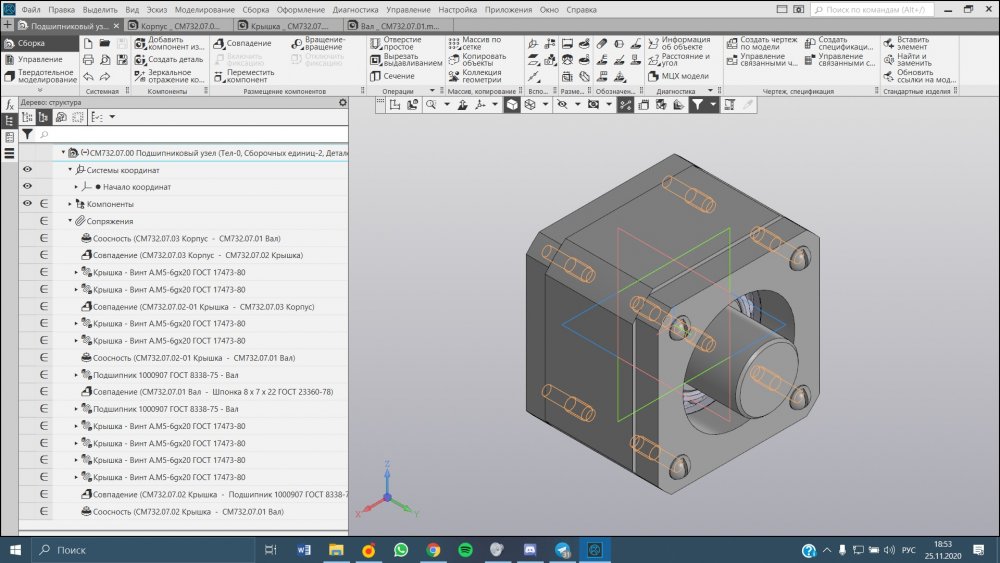Image resolution: width=1000 pixels, height=563 pixels.
Task: Select 'Отверстие простое' hole tool
Action: coord(394,44)
